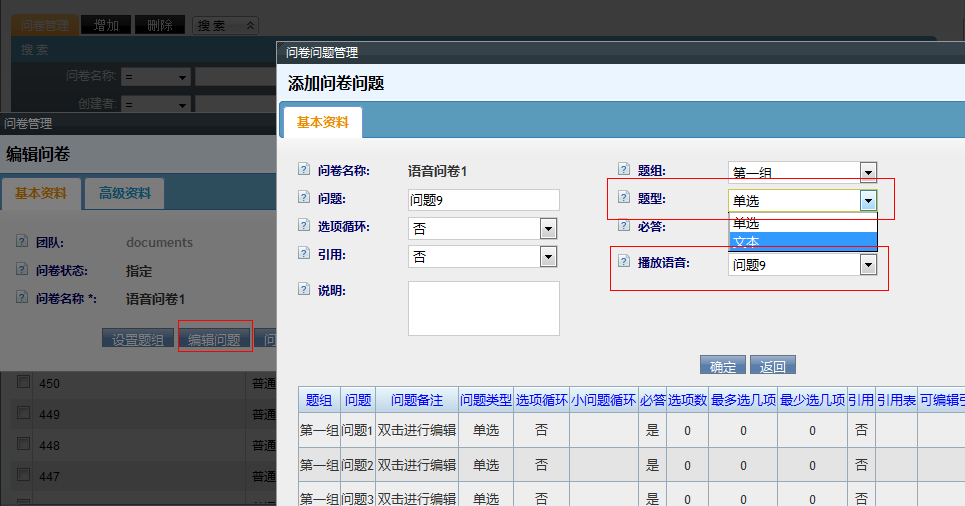Click help icon next to 播放语音
Image resolution: width=965 pixels, height=506 pixels.
tap(624, 263)
